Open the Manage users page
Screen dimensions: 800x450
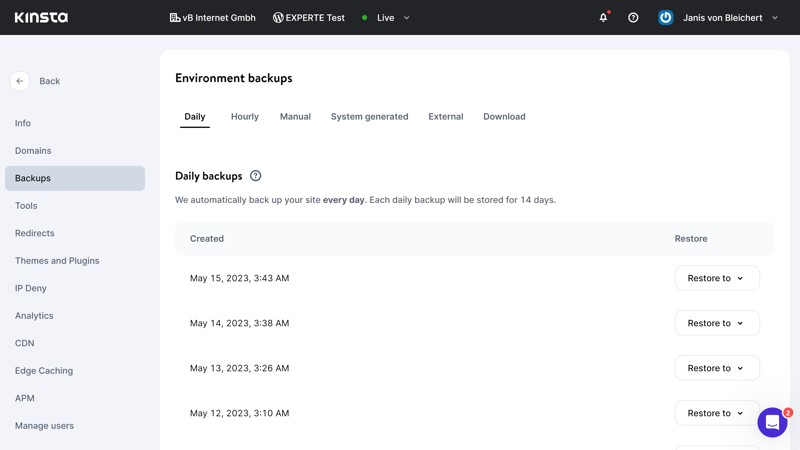tap(44, 426)
